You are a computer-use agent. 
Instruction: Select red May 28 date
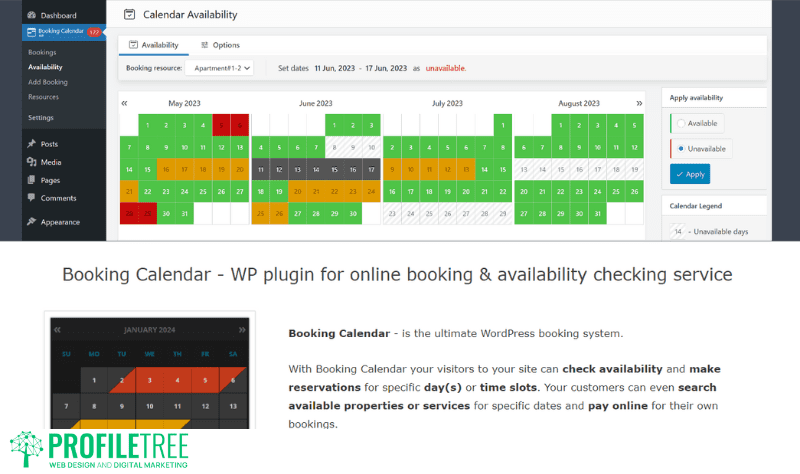[129, 213]
